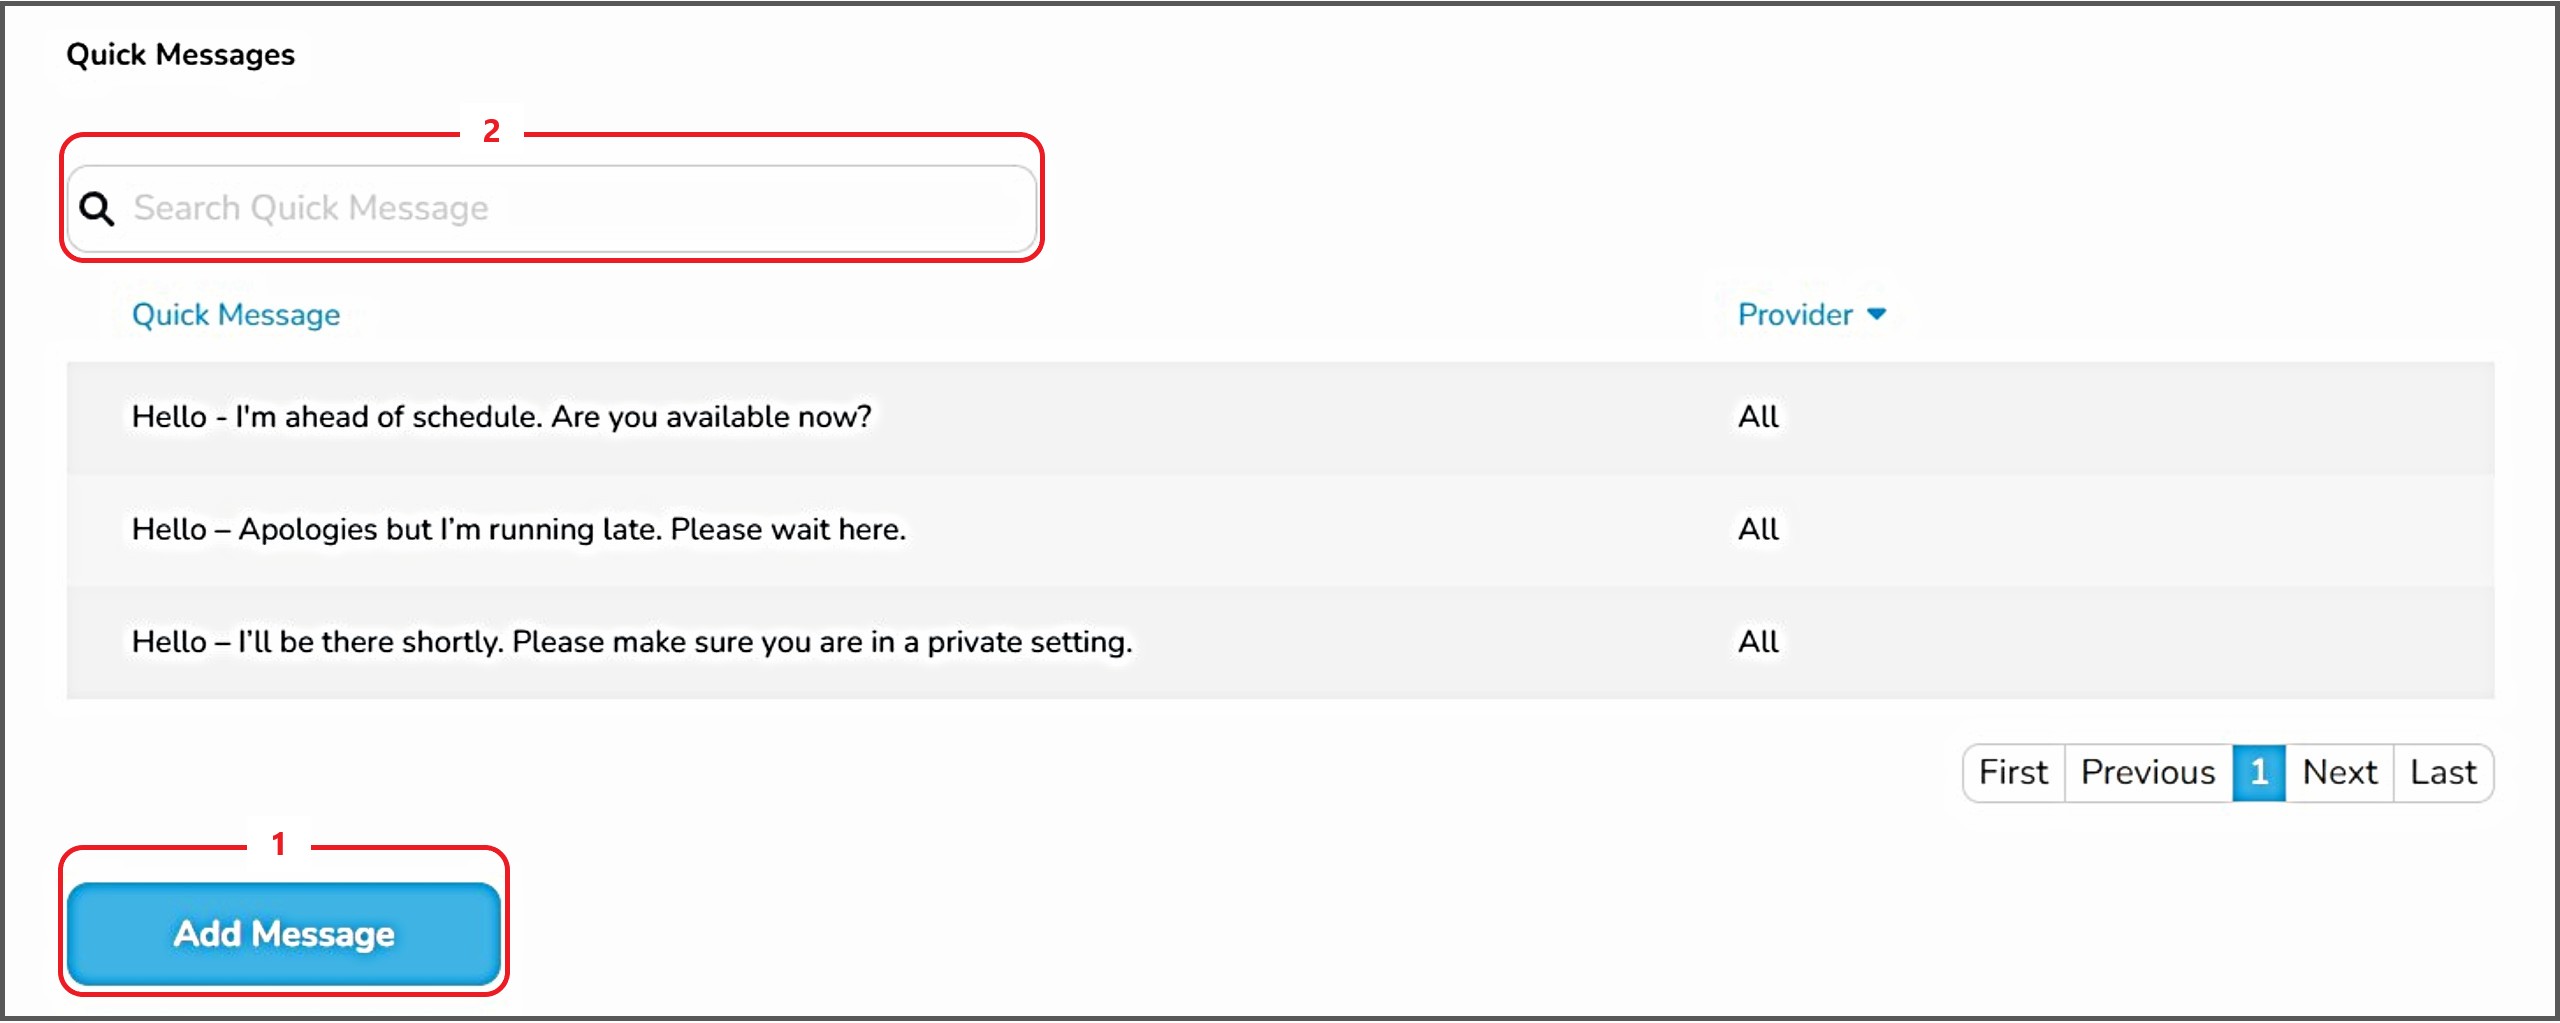This screenshot has height=1023, width=2560.
Task: Click provider "All" for be-there-shortly message
Action: 1758,642
